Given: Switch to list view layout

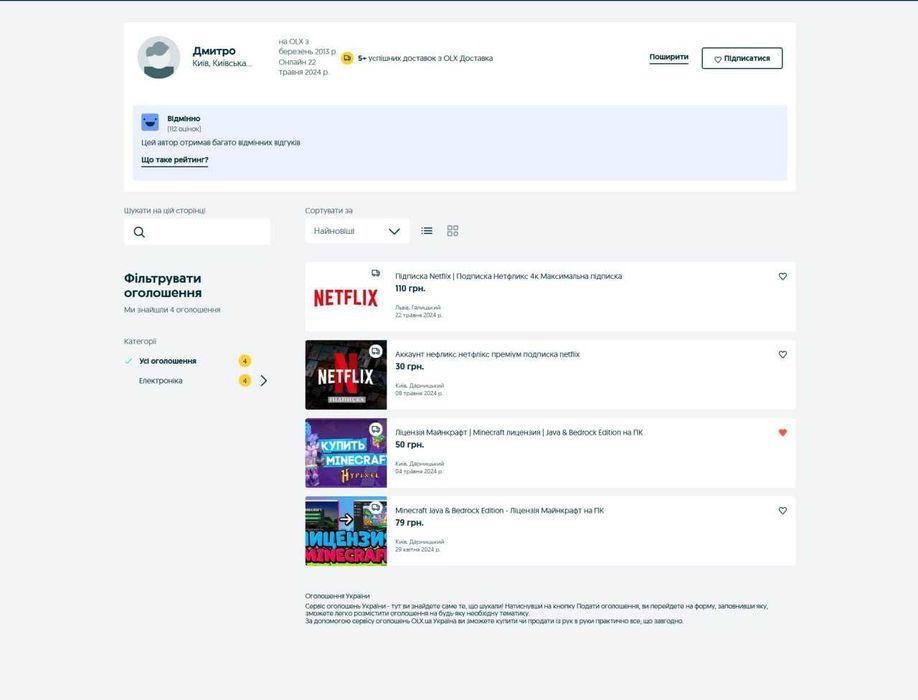Looking at the screenshot, I should coord(427,231).
